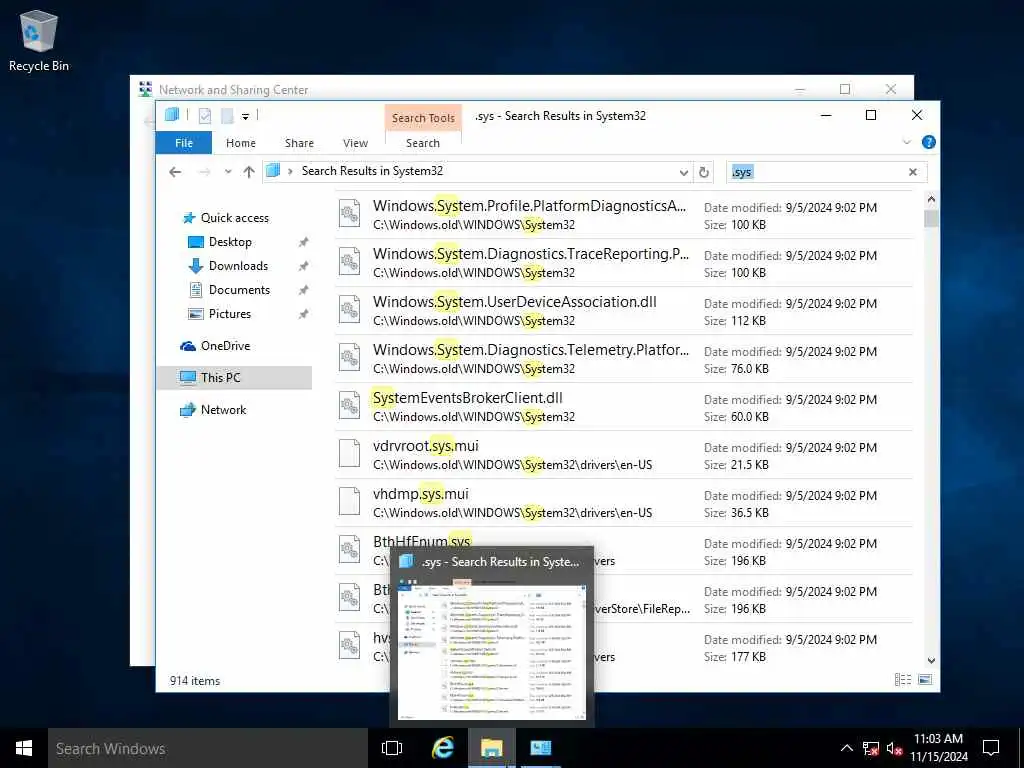This screenshot has height=768, width=1024.
Task: Click the results vertical scrollbar thumb
Action: pyautogui.click(x=931, y=218)
